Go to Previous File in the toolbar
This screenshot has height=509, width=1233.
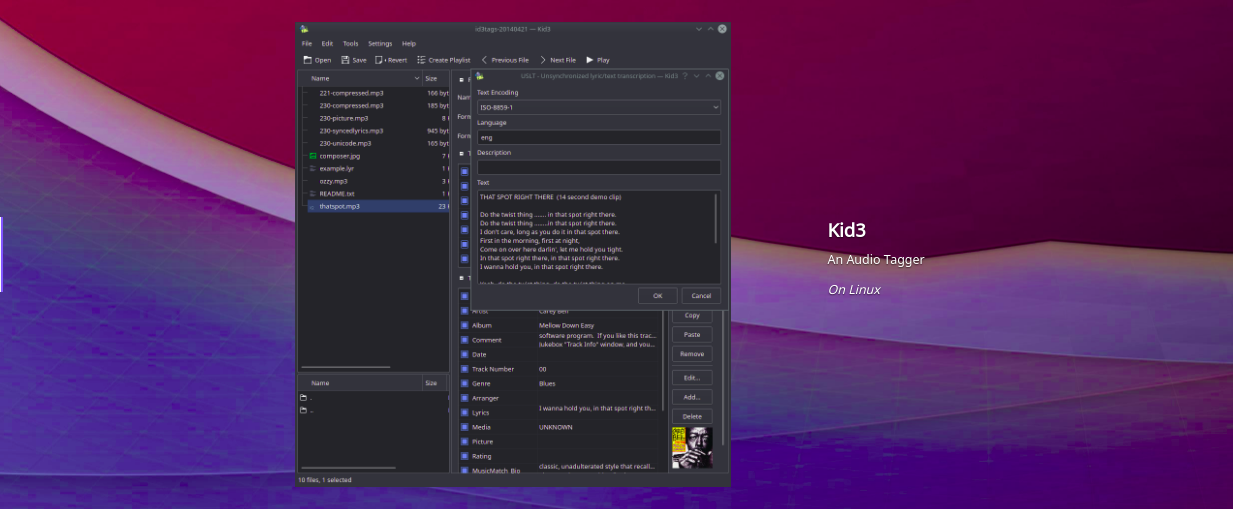[x=505, y=60]
